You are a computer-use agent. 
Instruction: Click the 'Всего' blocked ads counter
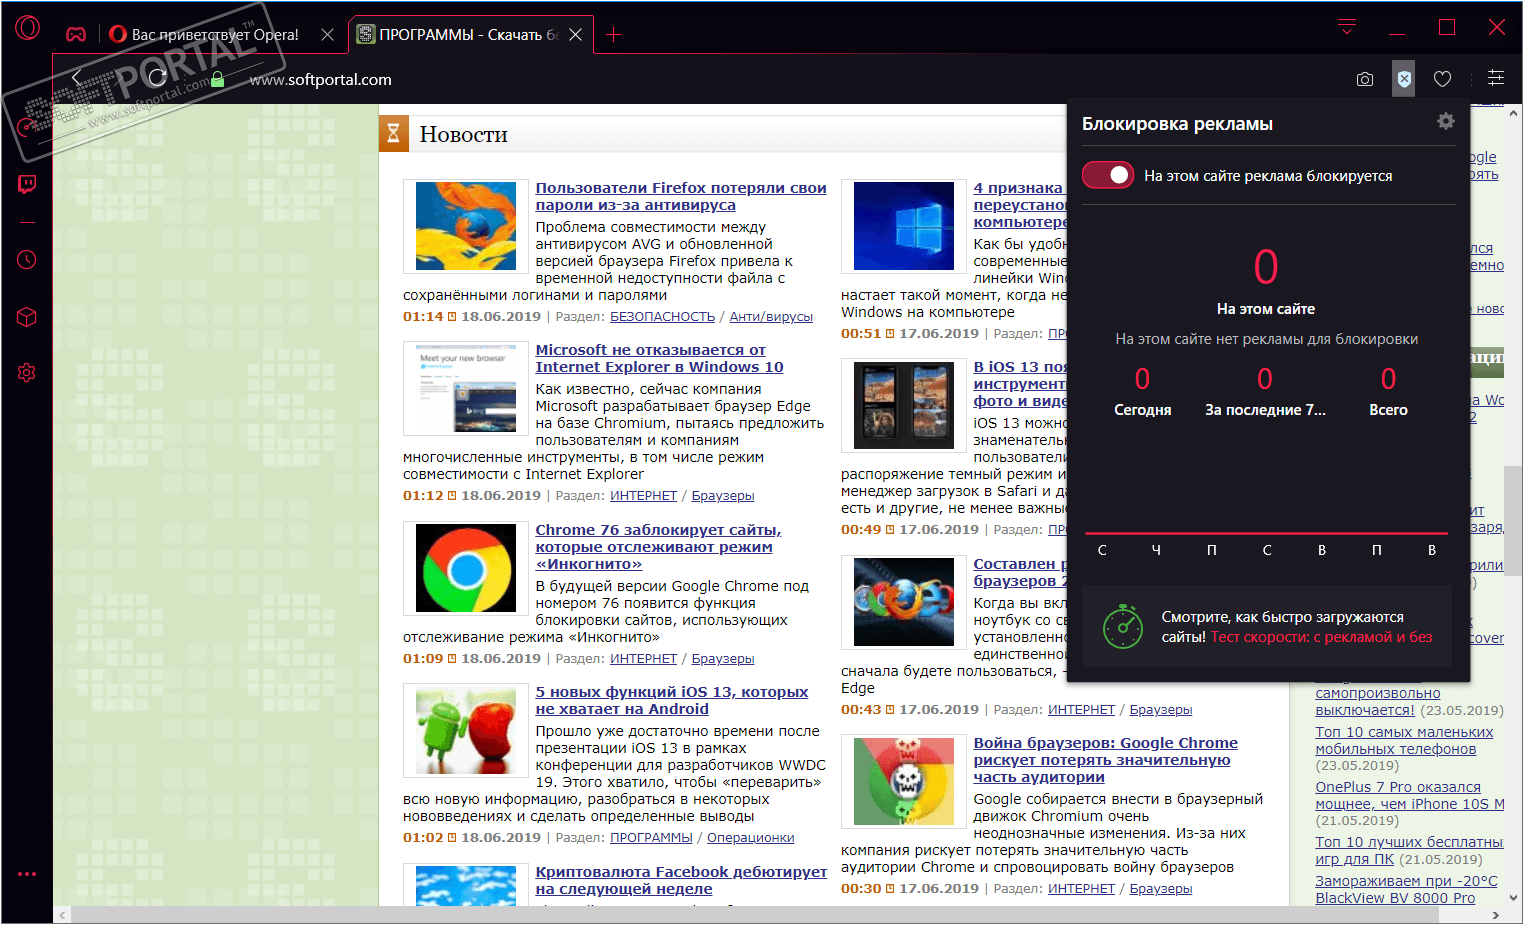point(1388,391)
